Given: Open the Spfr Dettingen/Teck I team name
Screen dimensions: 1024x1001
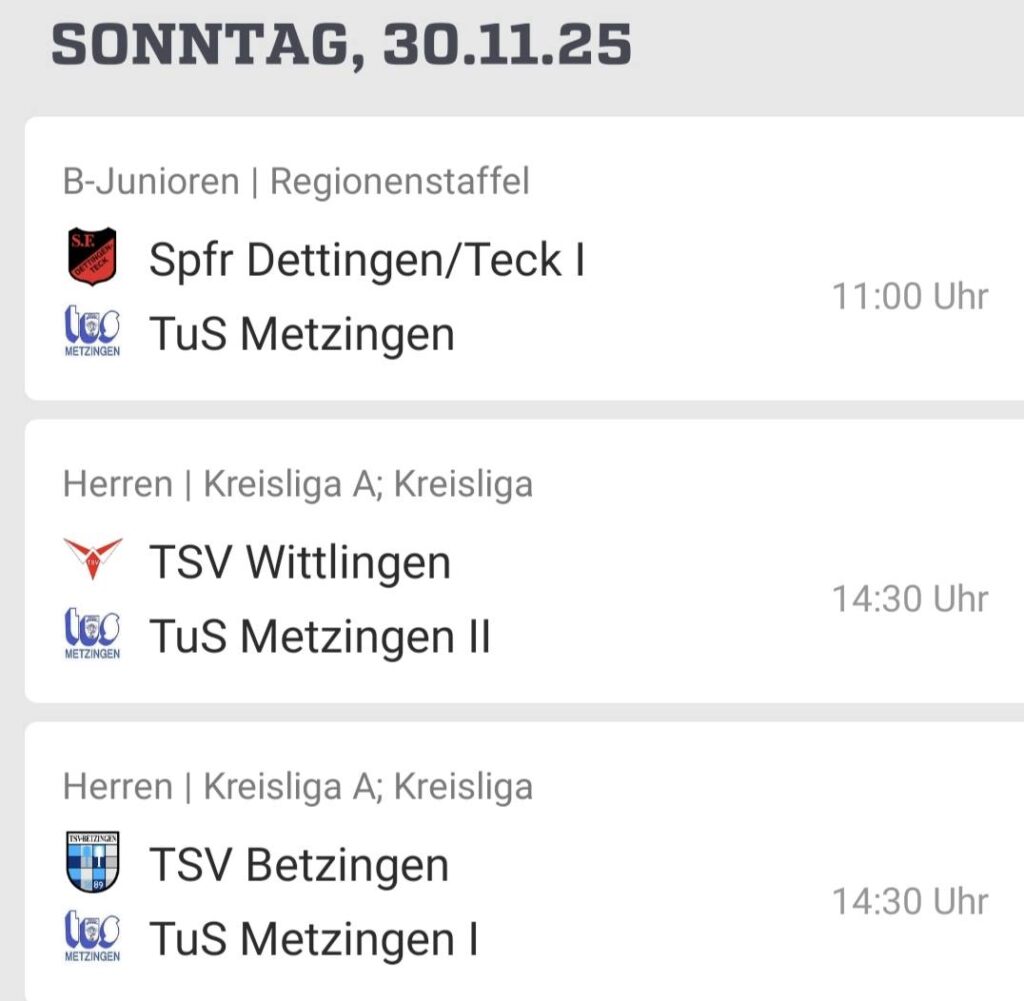Looking at the screenshot, I should 366,260.
